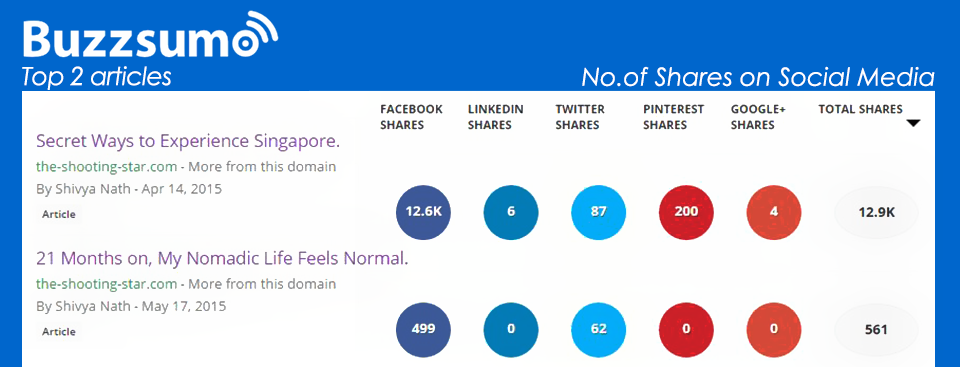
Task: Click the 561 total shares badge
Action: 877,330
